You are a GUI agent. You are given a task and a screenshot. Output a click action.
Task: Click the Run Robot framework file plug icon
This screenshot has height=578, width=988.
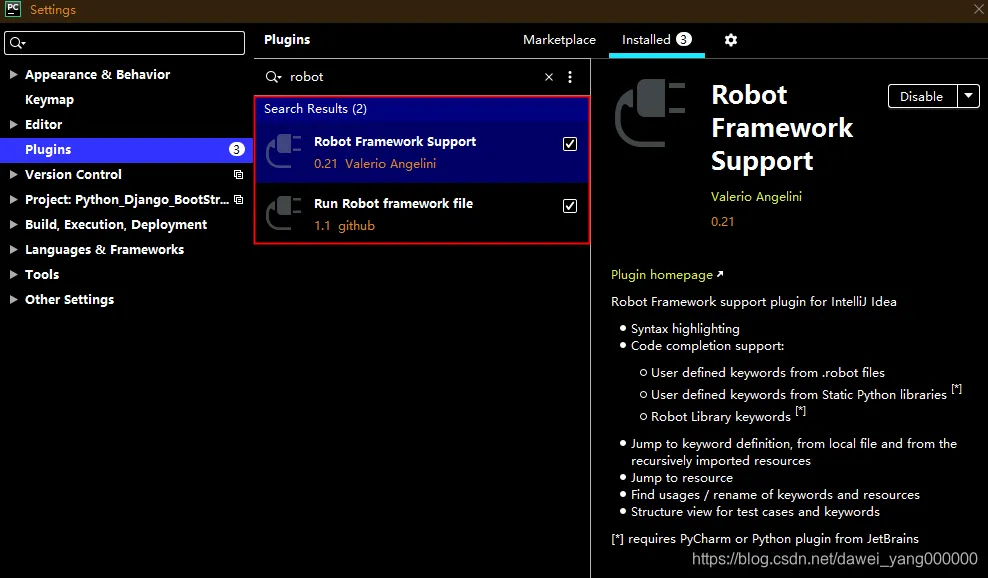pyautogui.click(x=284, y=213)
